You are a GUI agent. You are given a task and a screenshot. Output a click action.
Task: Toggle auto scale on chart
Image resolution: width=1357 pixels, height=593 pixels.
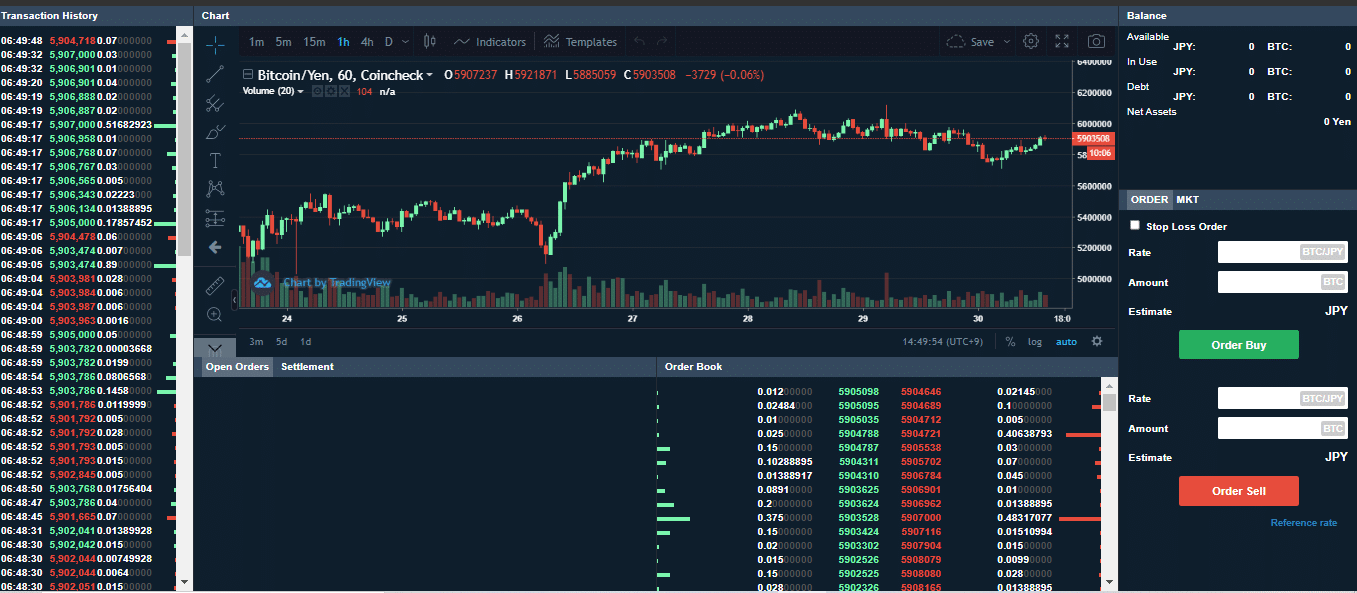point(1066,341)
